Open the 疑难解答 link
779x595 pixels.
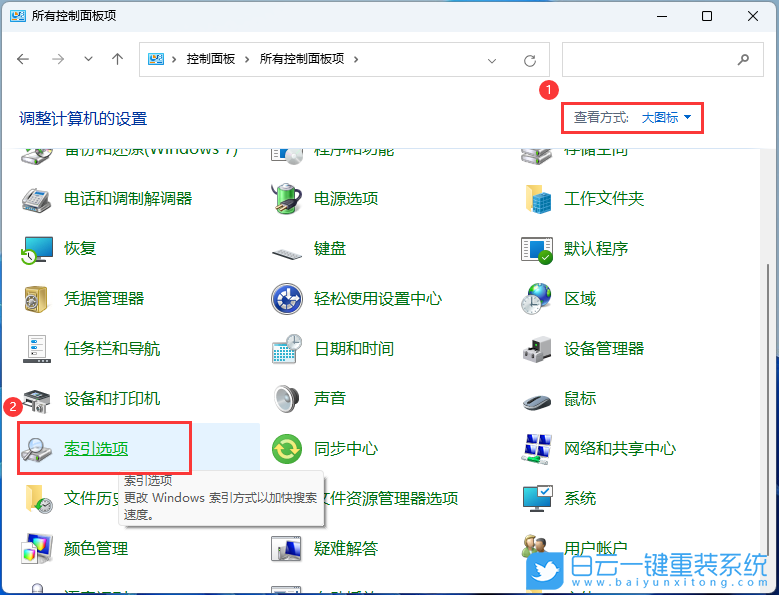[346, 548]
